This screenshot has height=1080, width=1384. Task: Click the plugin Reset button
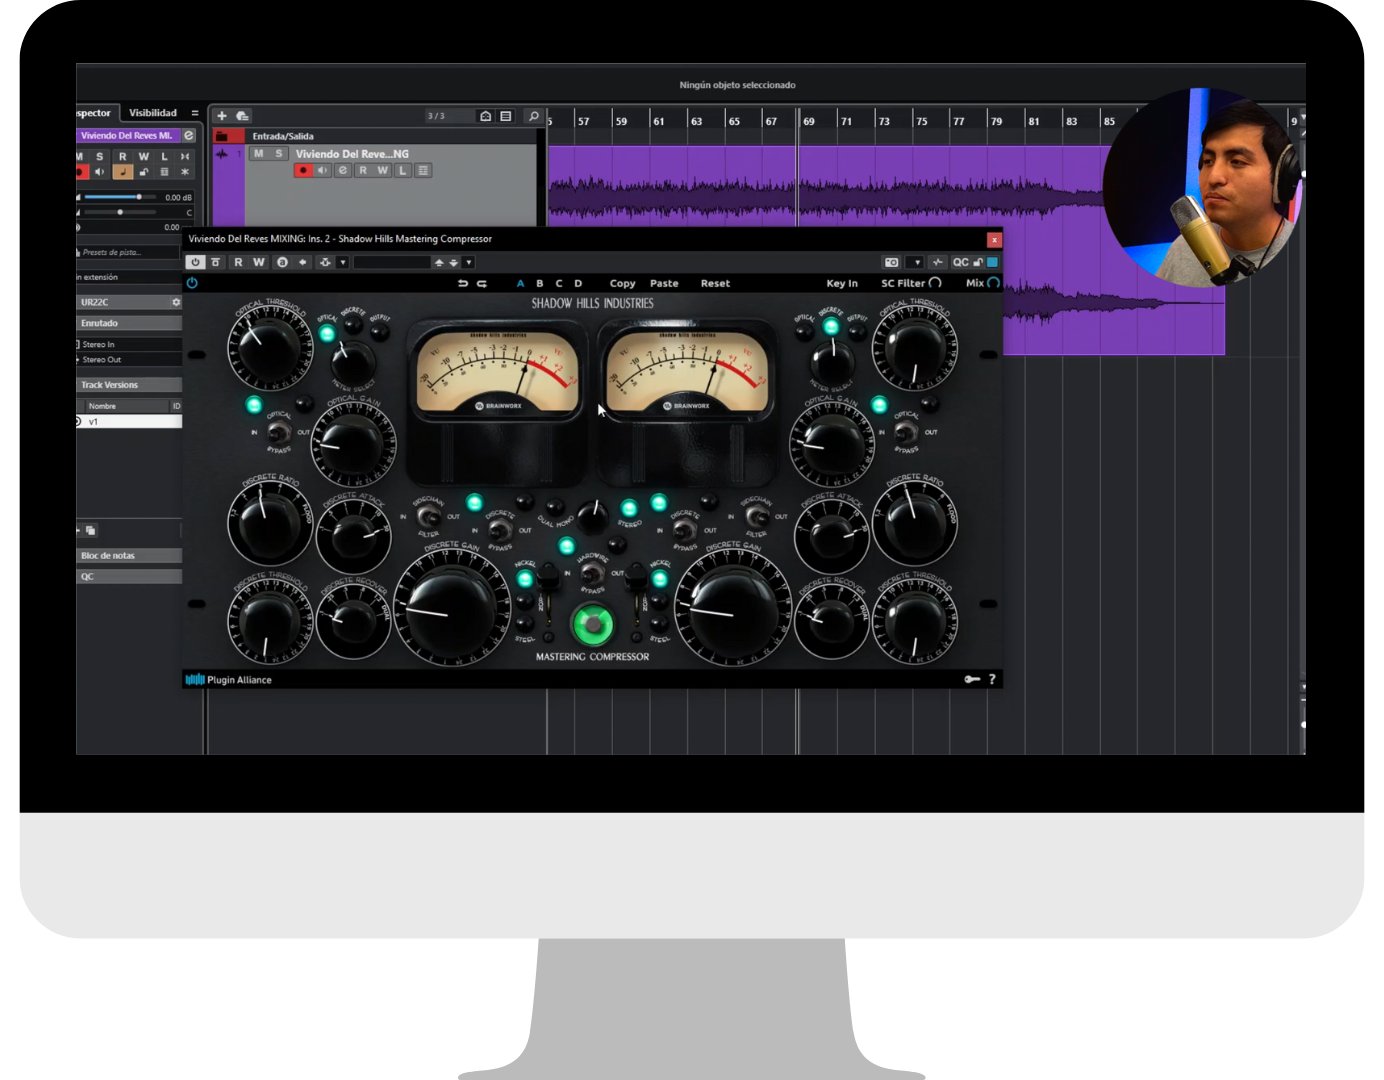point(715,284)
